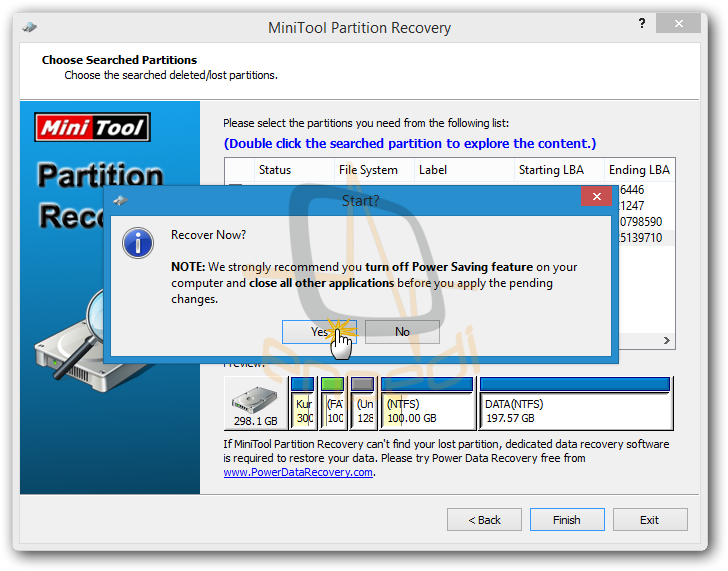Confirm recovery by clicking Yes
The image size is (728, 571).
tap(319, 331)
